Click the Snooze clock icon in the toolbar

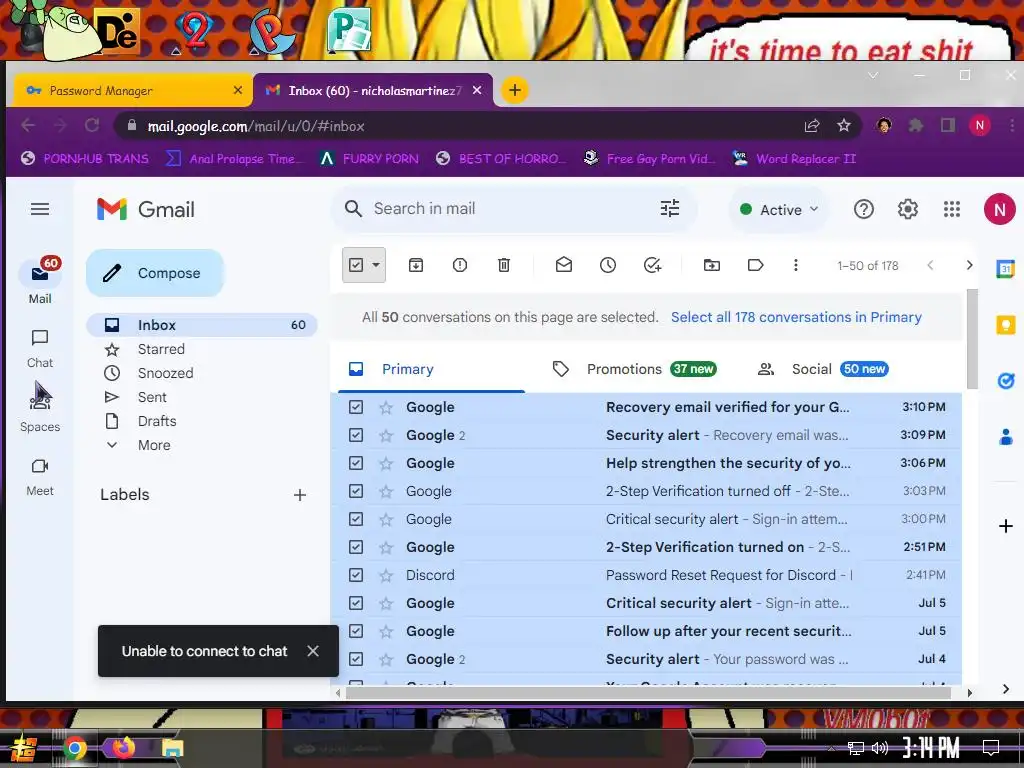coord(608,265)
